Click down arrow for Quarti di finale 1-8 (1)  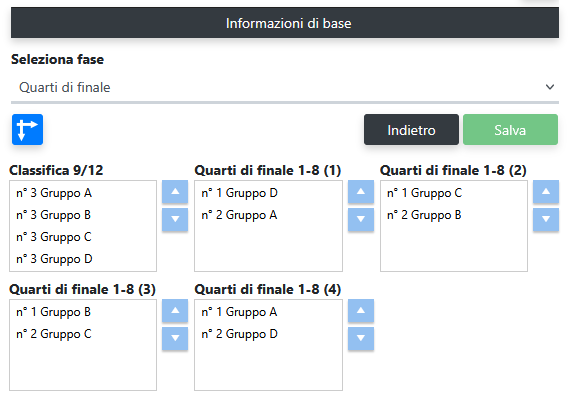(361, 220)
